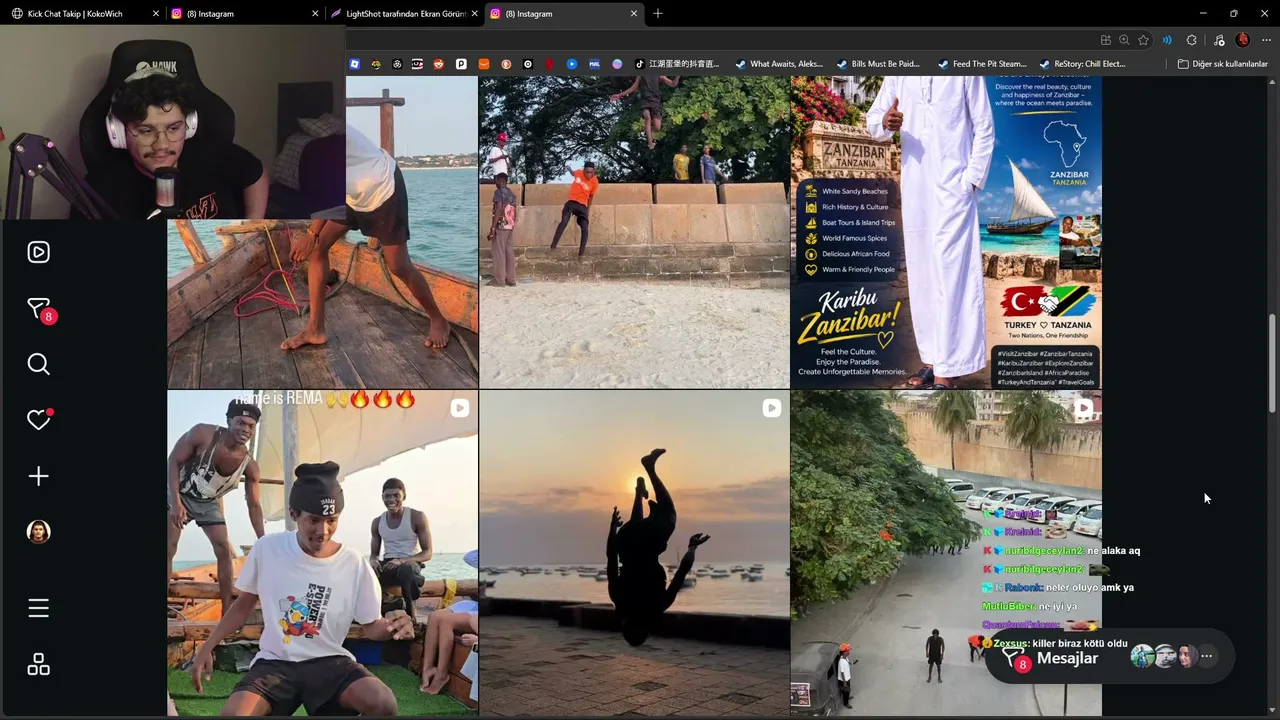Open 'Feed The Pit Steam...' bookmark
Screen dimensions: 1280x720
(982, 64)
